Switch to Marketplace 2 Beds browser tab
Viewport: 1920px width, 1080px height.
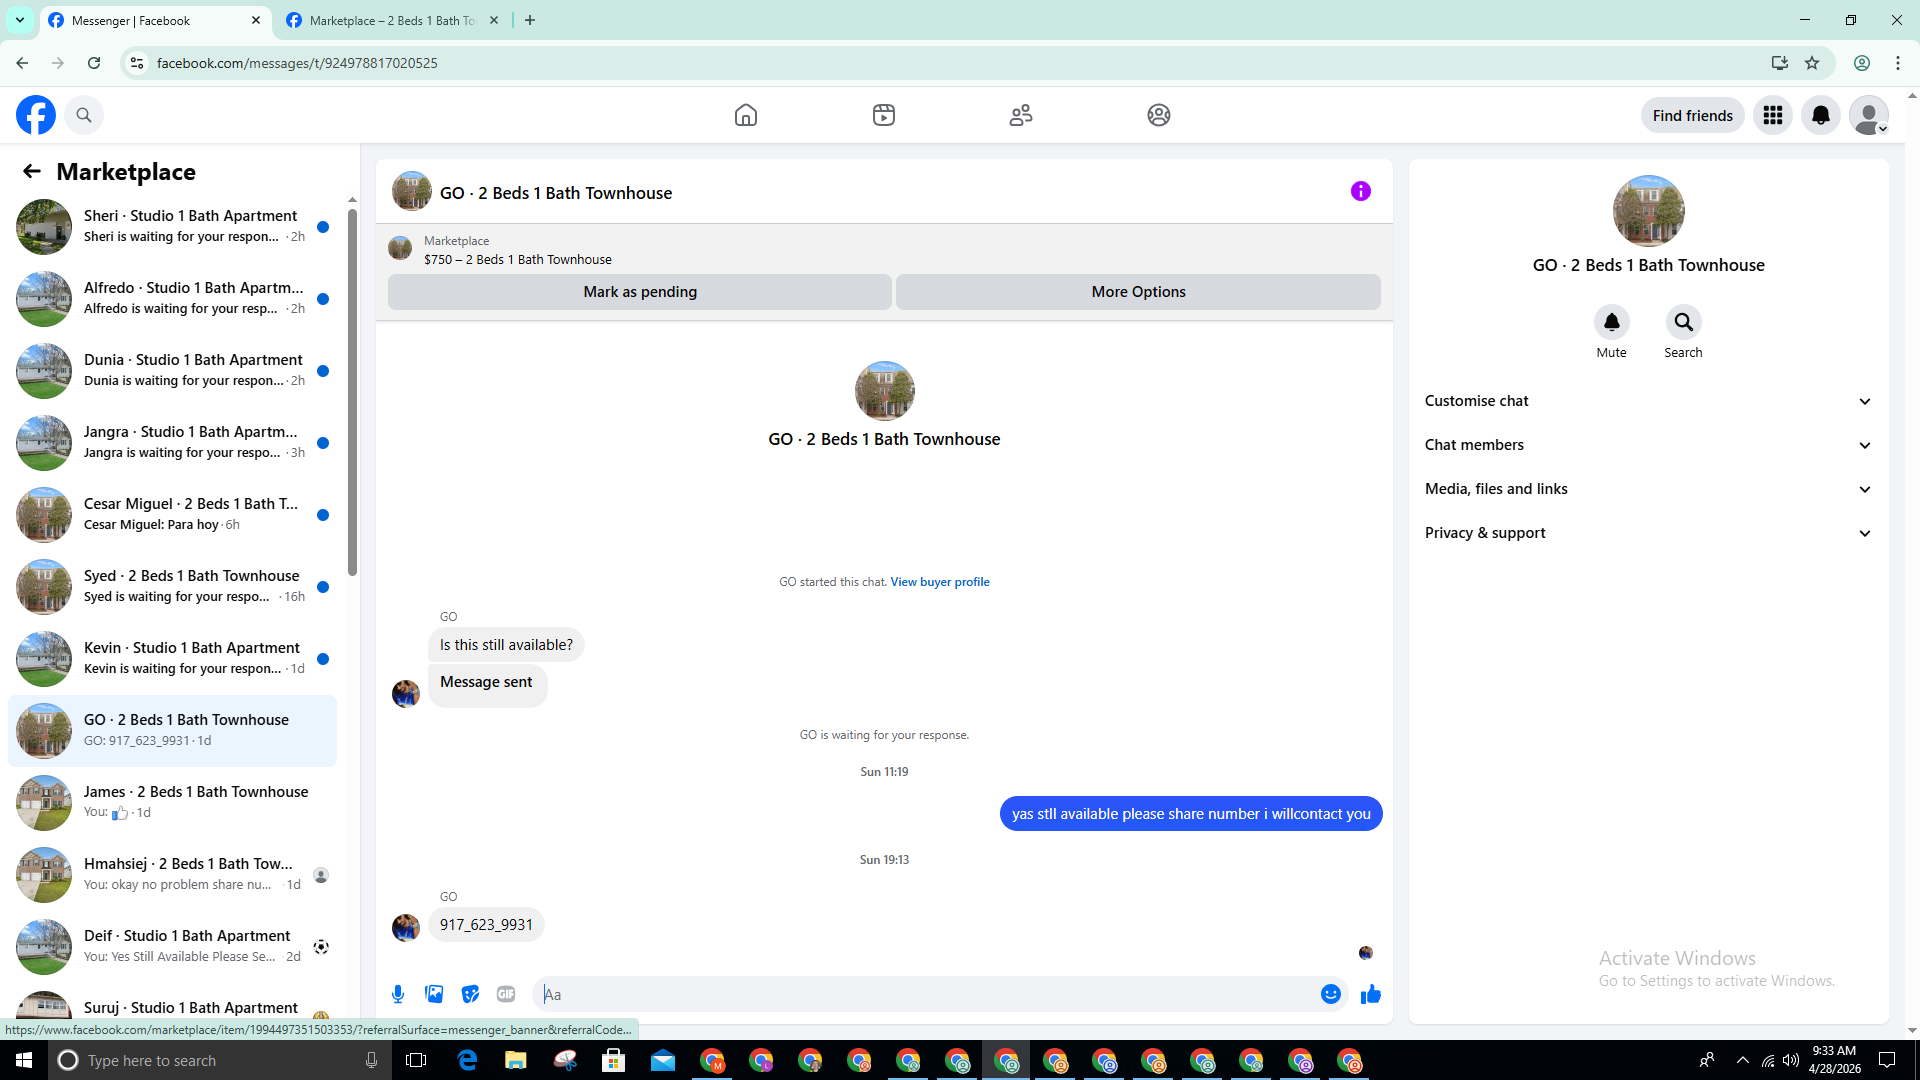pyautogui.click(x=390, y=20)
